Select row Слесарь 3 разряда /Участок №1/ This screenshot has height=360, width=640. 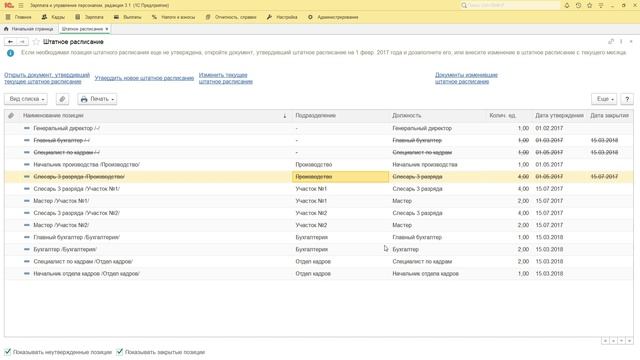tap(319, 189)
